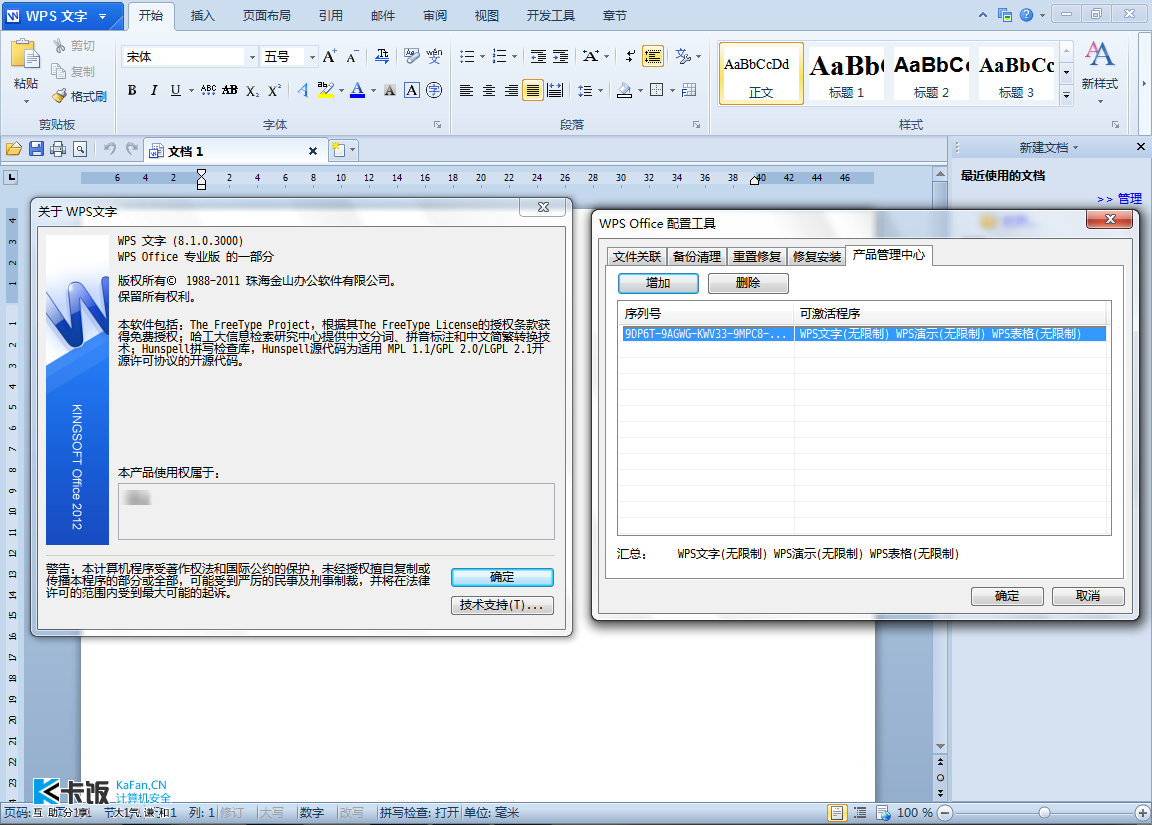This screenshot has width=1152, height=825.
Task: Click the grow font size icon
Action: [x=330, y=57]
